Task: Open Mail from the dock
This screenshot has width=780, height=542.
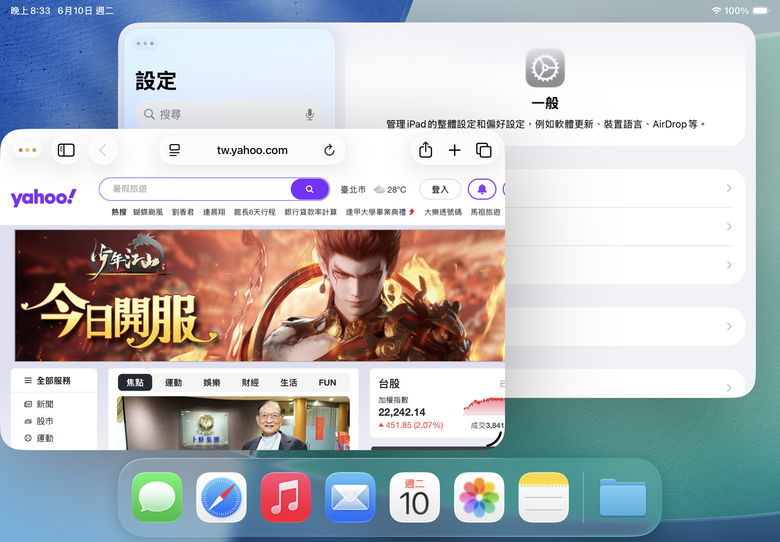Action: [350, 497]
